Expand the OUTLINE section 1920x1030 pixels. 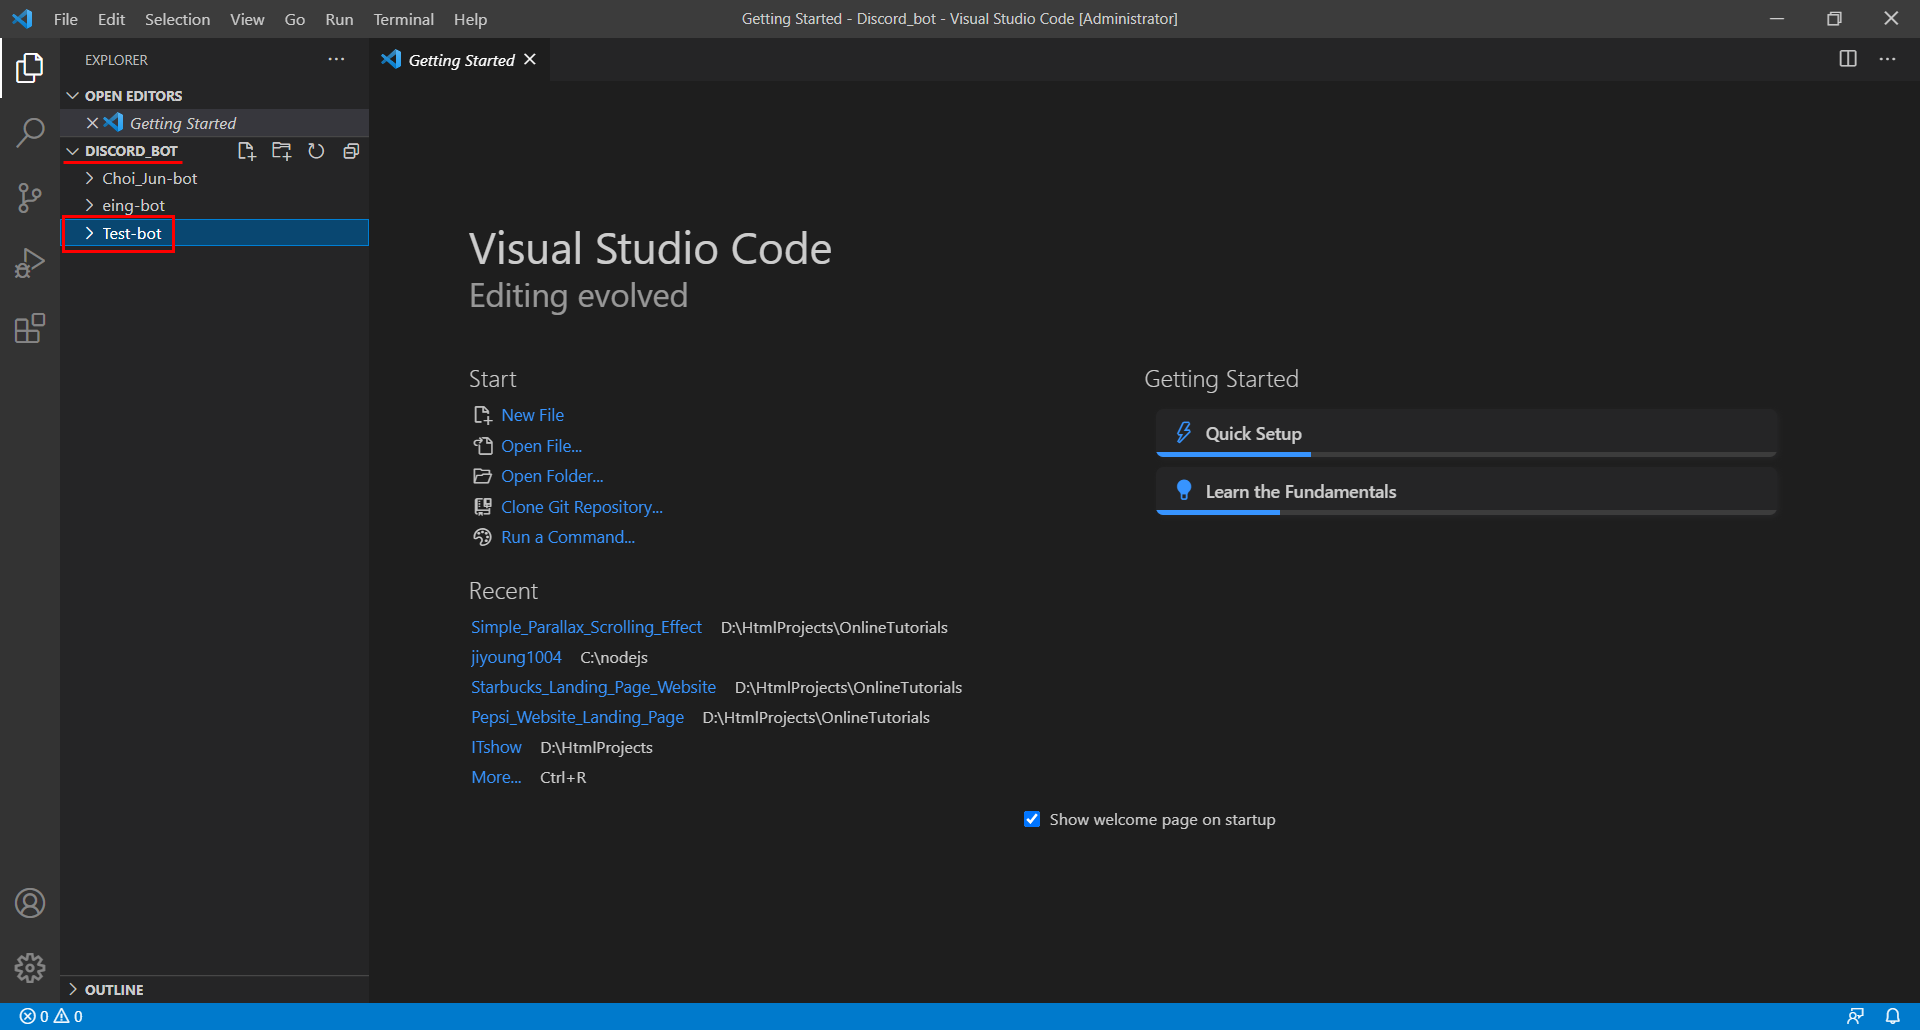point(72,989)
